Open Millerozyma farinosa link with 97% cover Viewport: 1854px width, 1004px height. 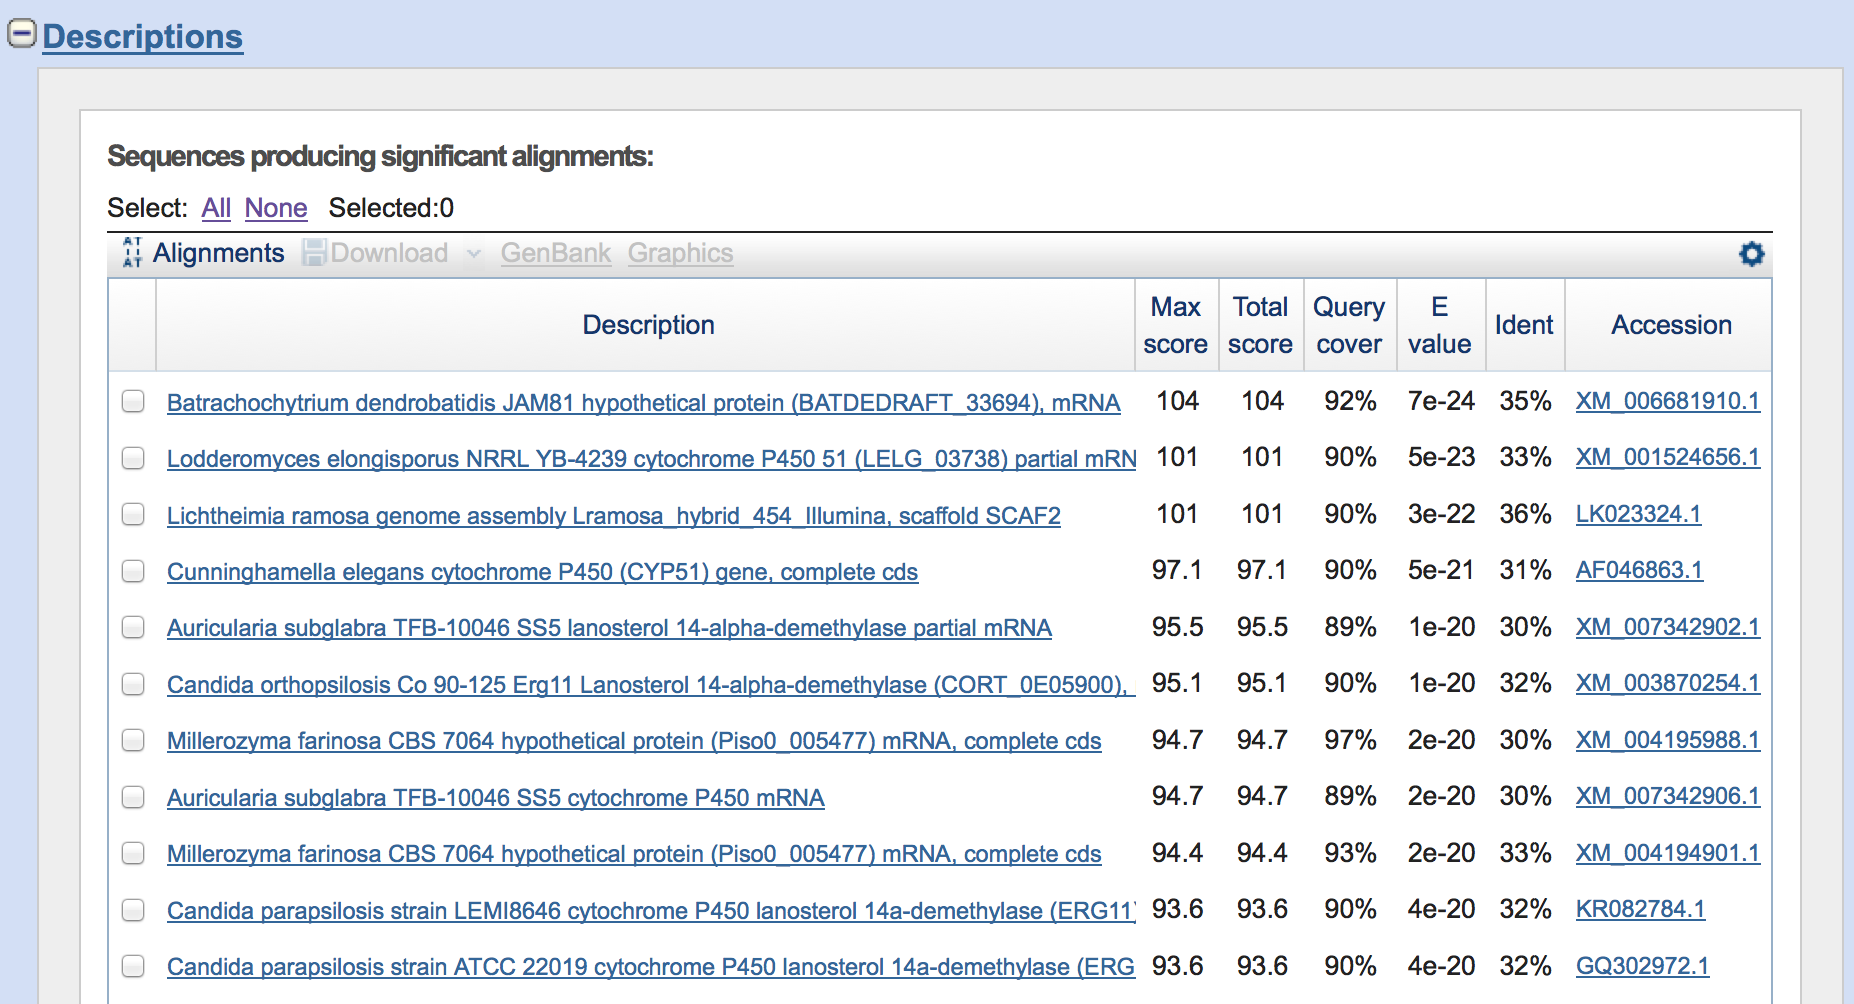point(634,741)
